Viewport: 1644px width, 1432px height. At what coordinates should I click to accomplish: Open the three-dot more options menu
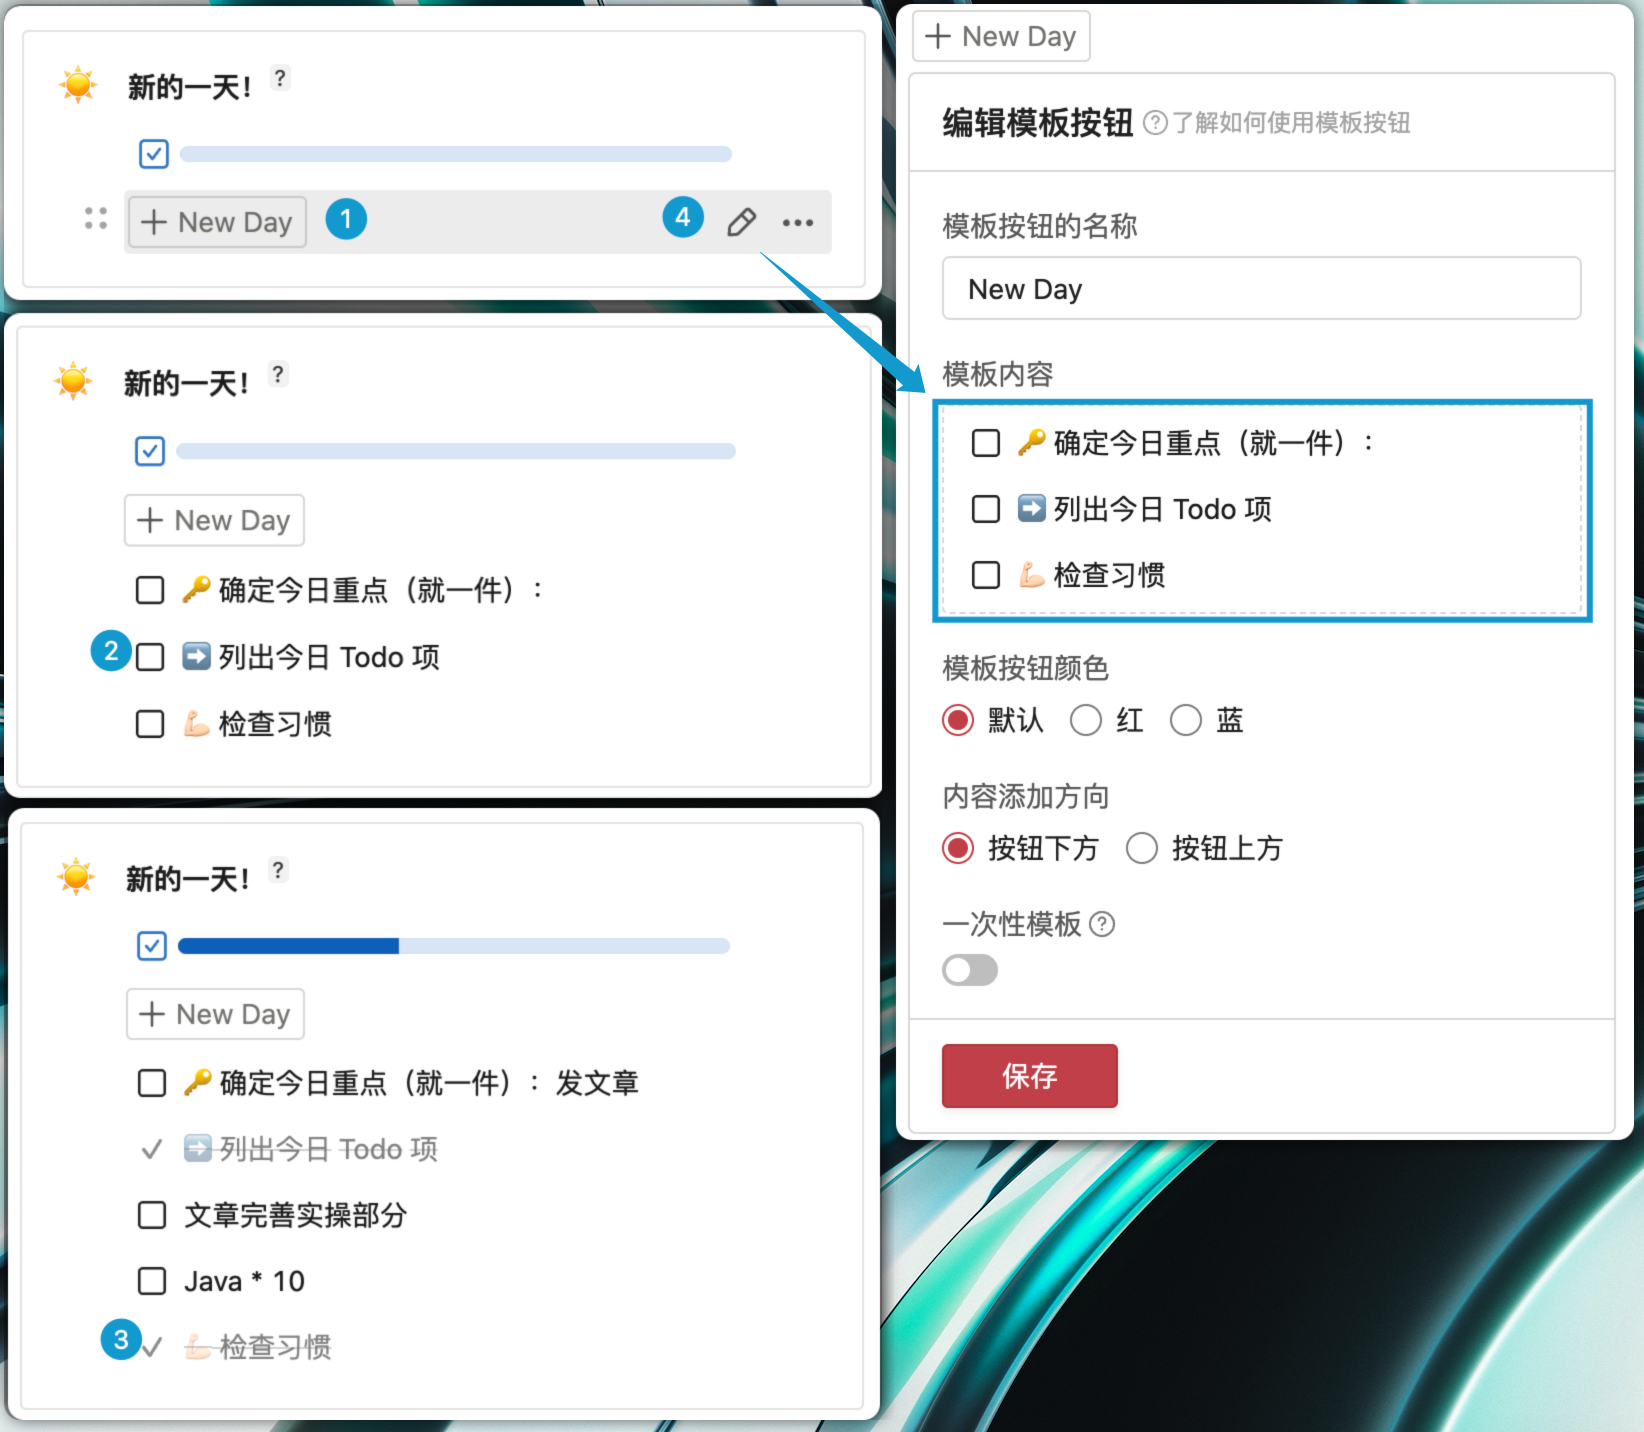pos(798,222)
